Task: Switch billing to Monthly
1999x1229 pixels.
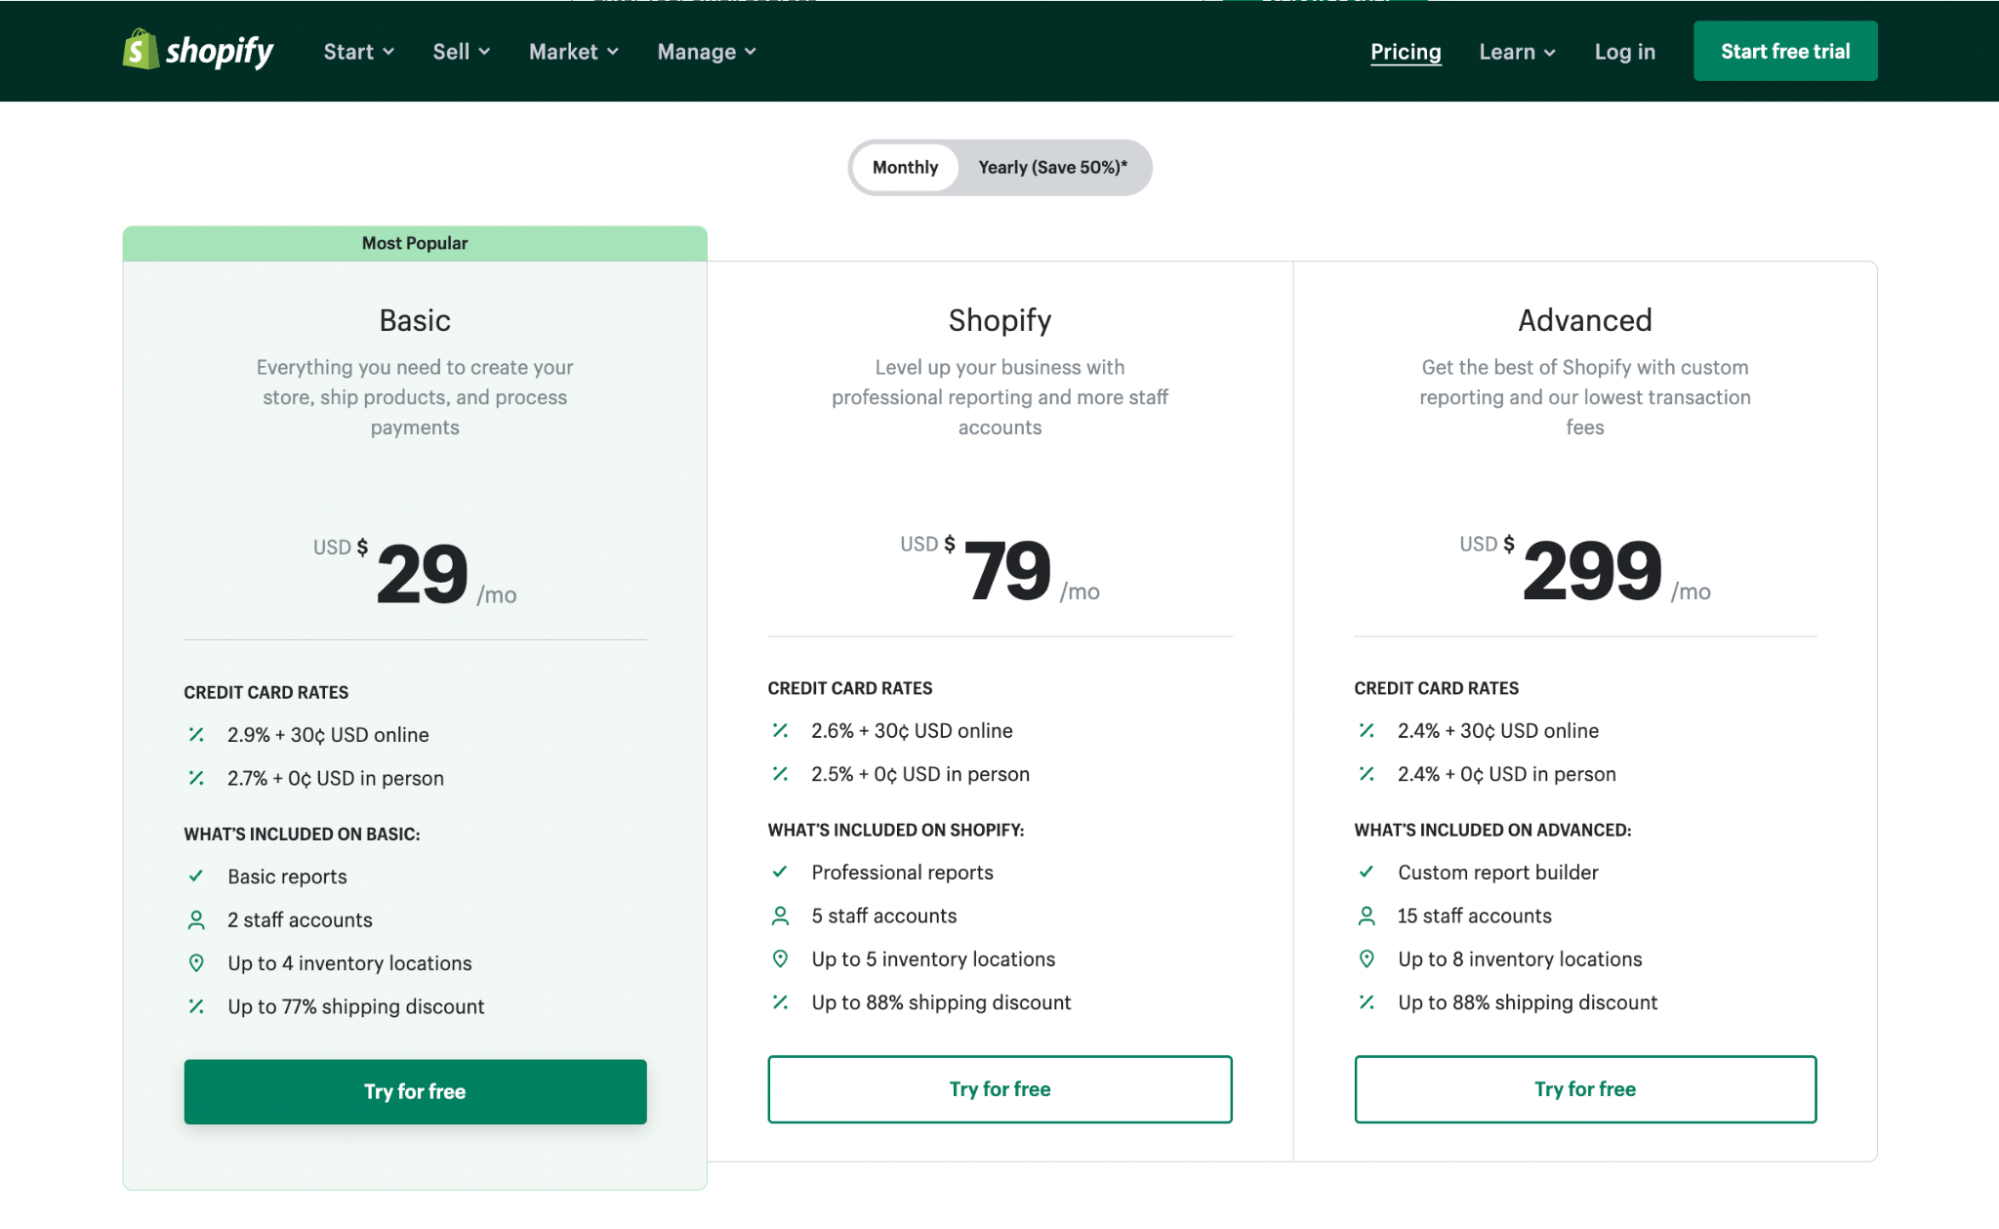Action: tap(905, 167)
